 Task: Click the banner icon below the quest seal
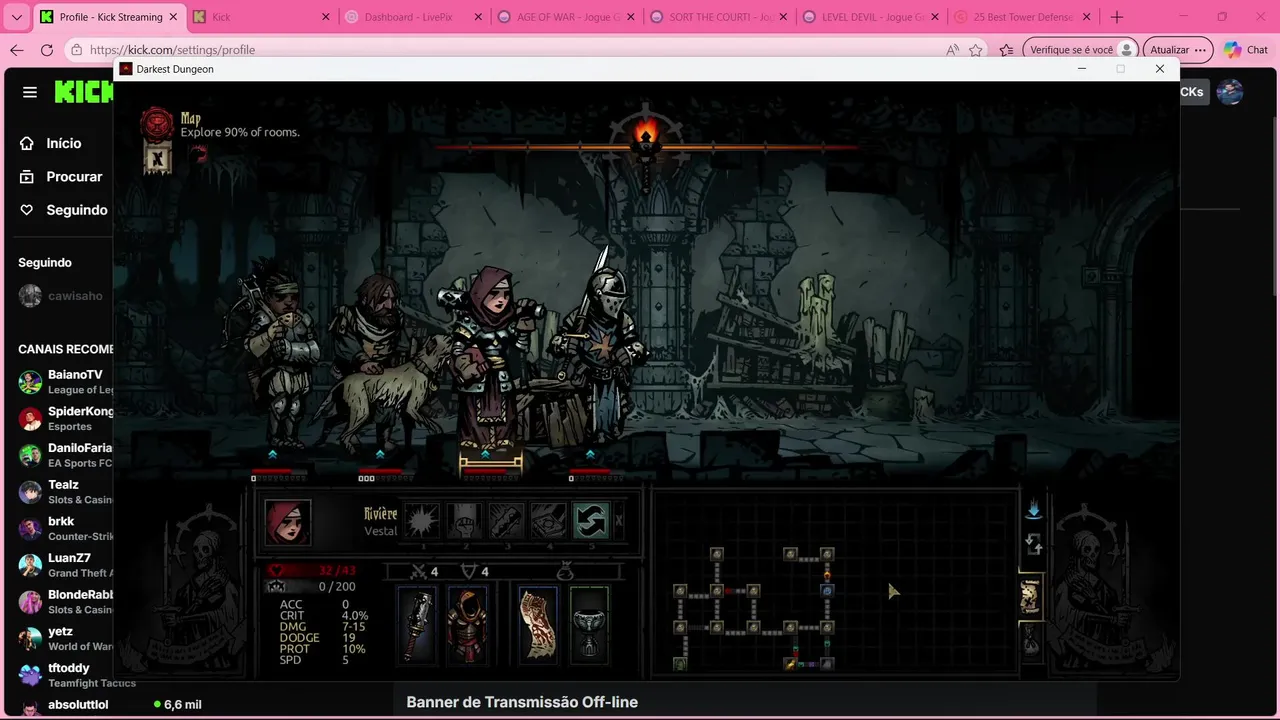pos(156,158)
